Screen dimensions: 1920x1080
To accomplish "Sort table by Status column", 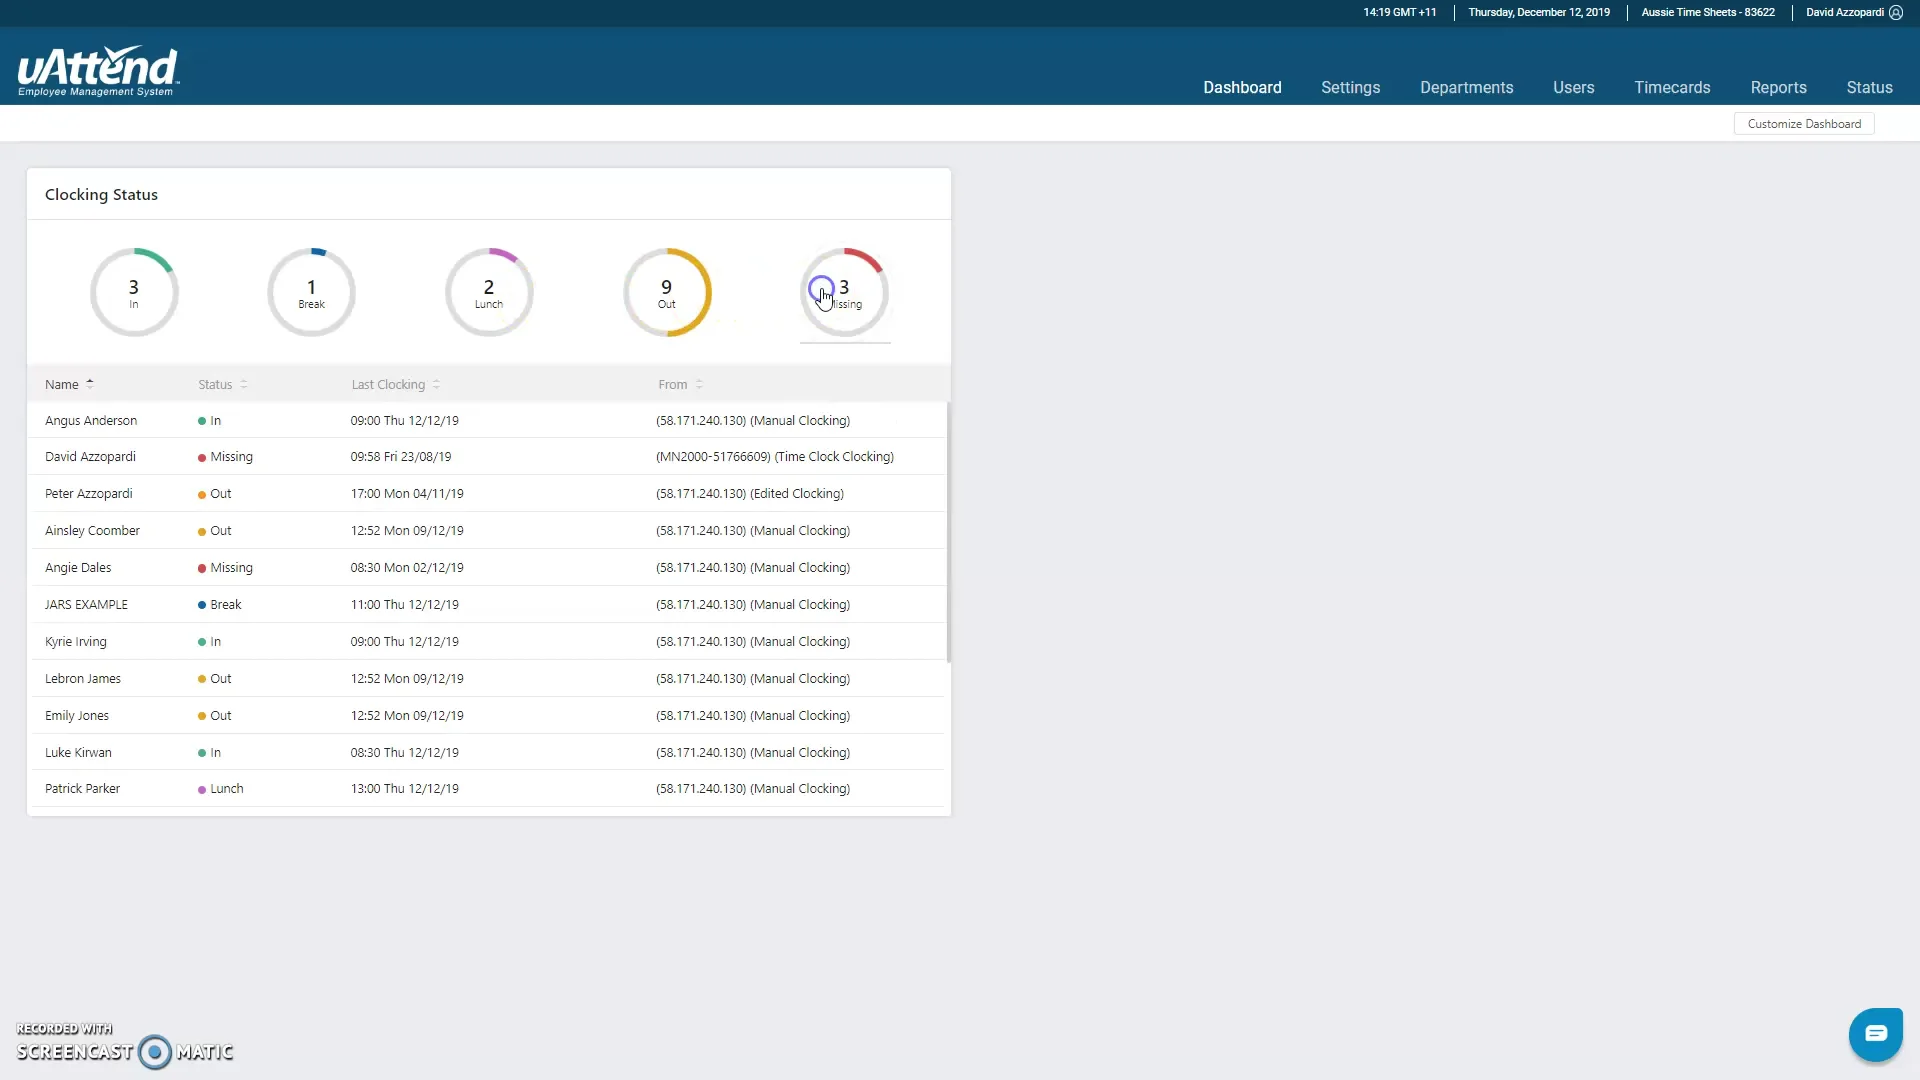I will [222, 384].
